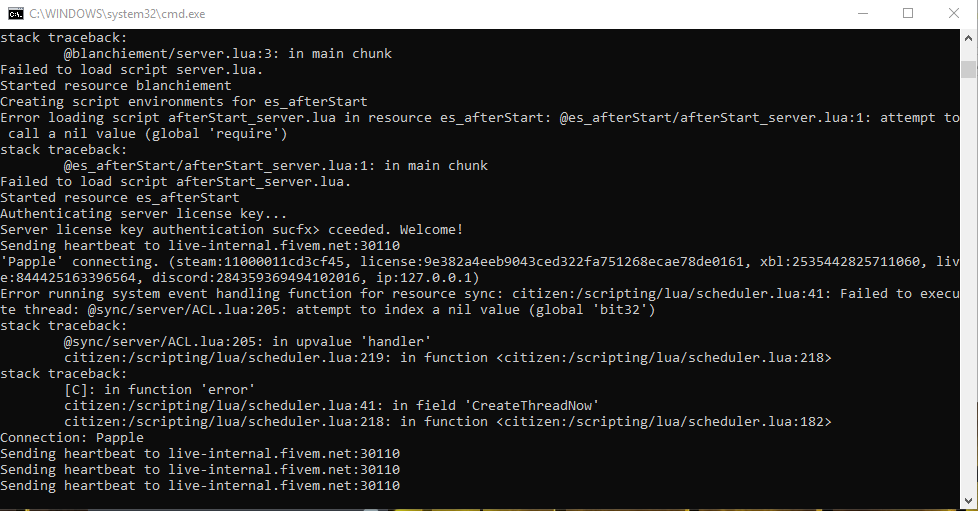Minimize the command prompt window
This screenshot has width=978, height=511.
point(863,14)
